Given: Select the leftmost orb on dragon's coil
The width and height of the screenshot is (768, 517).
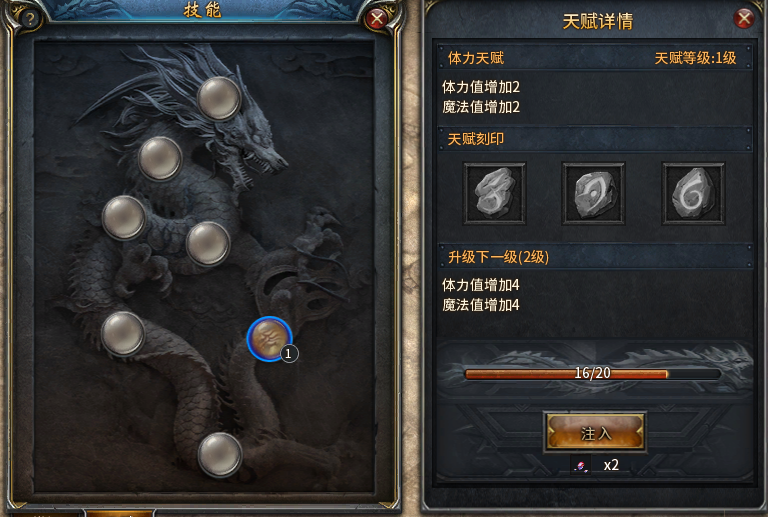Looking at the screenshot, I should pos(123,218).
